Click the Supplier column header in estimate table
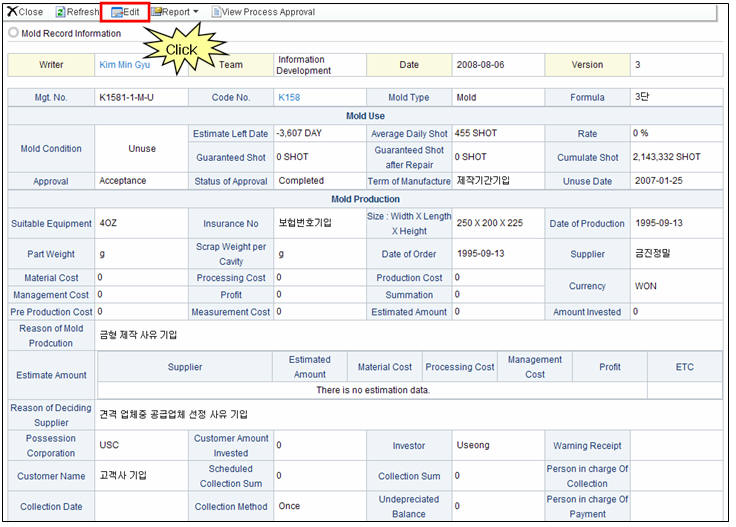 pos(185,367)
